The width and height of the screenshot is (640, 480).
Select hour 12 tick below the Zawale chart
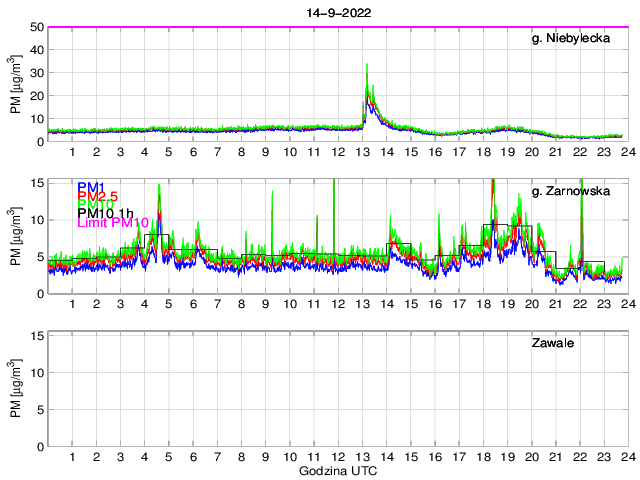tap(337, 457)
